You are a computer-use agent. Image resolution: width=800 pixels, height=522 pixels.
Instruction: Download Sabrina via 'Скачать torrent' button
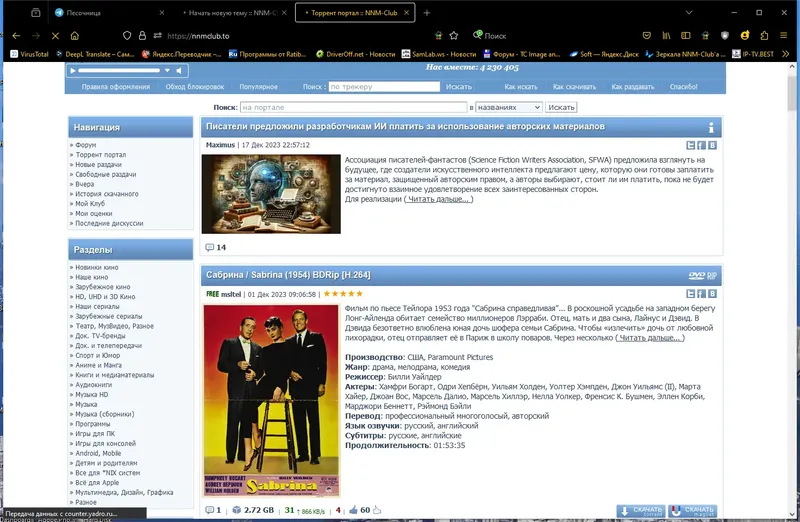(641, 511)
